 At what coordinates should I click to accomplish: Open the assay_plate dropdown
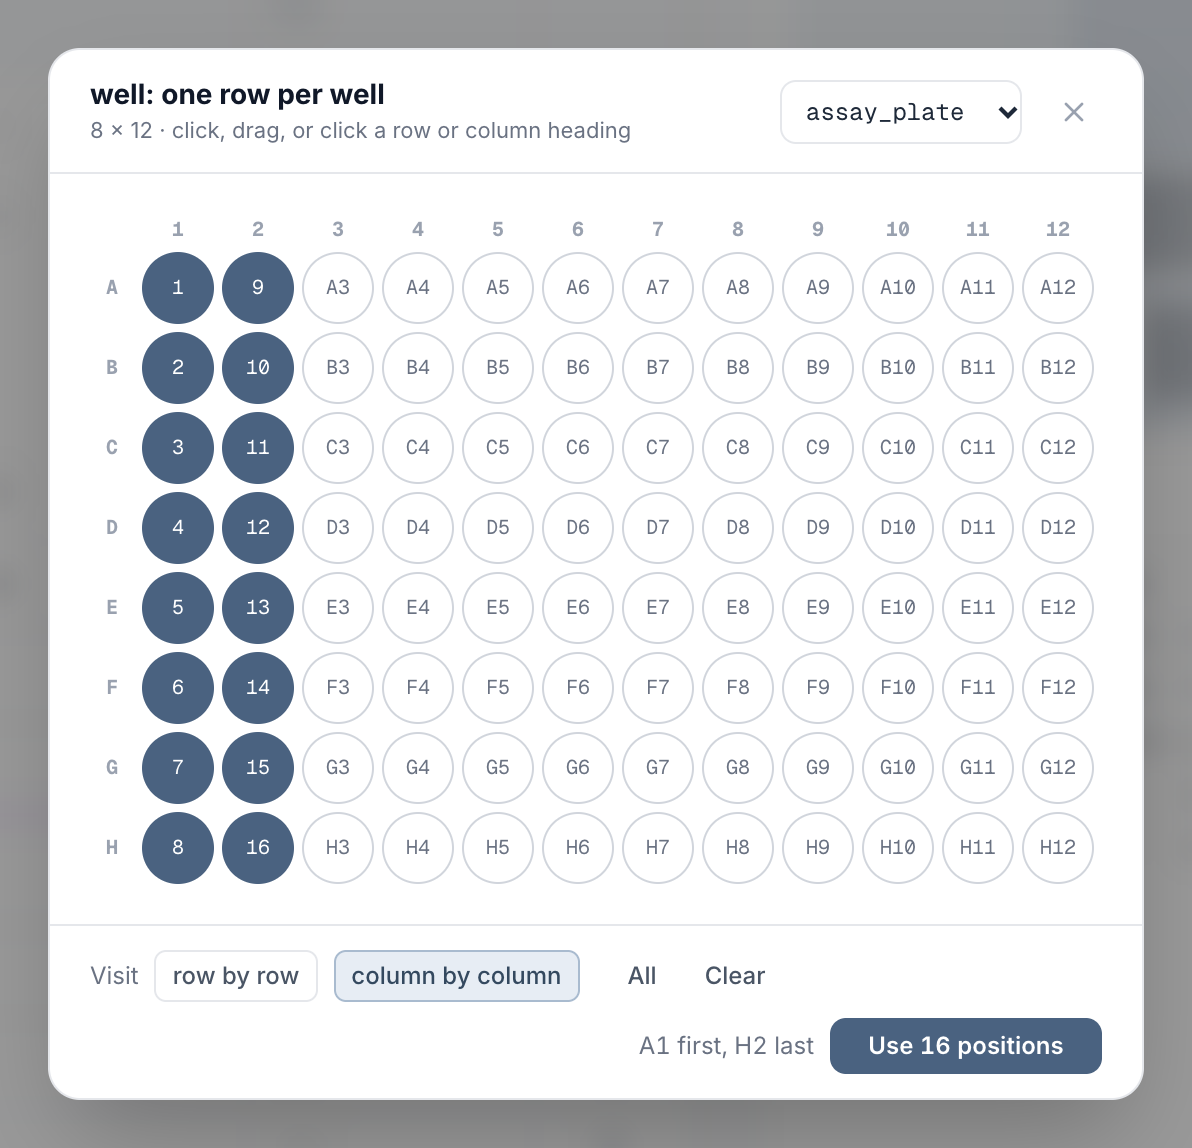[901, 113]
